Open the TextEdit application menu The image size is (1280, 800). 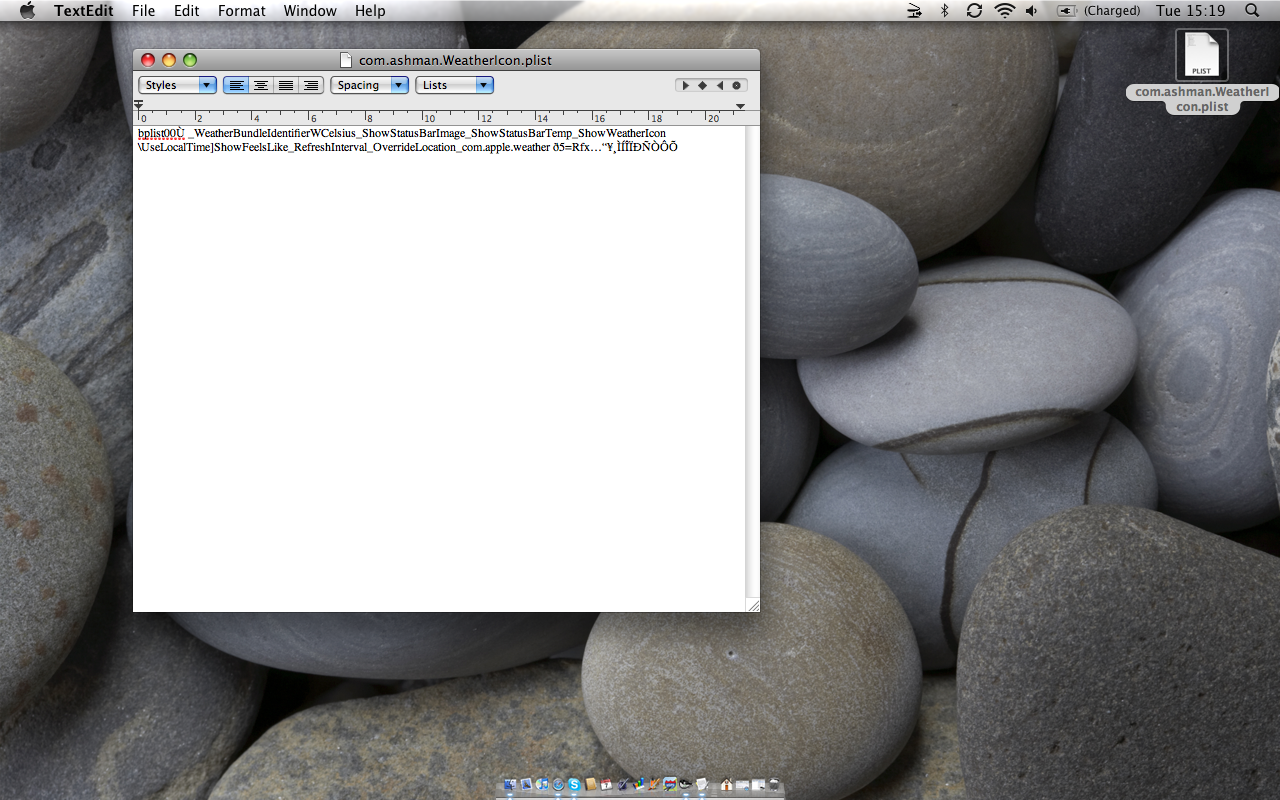[x=84, y=11]
